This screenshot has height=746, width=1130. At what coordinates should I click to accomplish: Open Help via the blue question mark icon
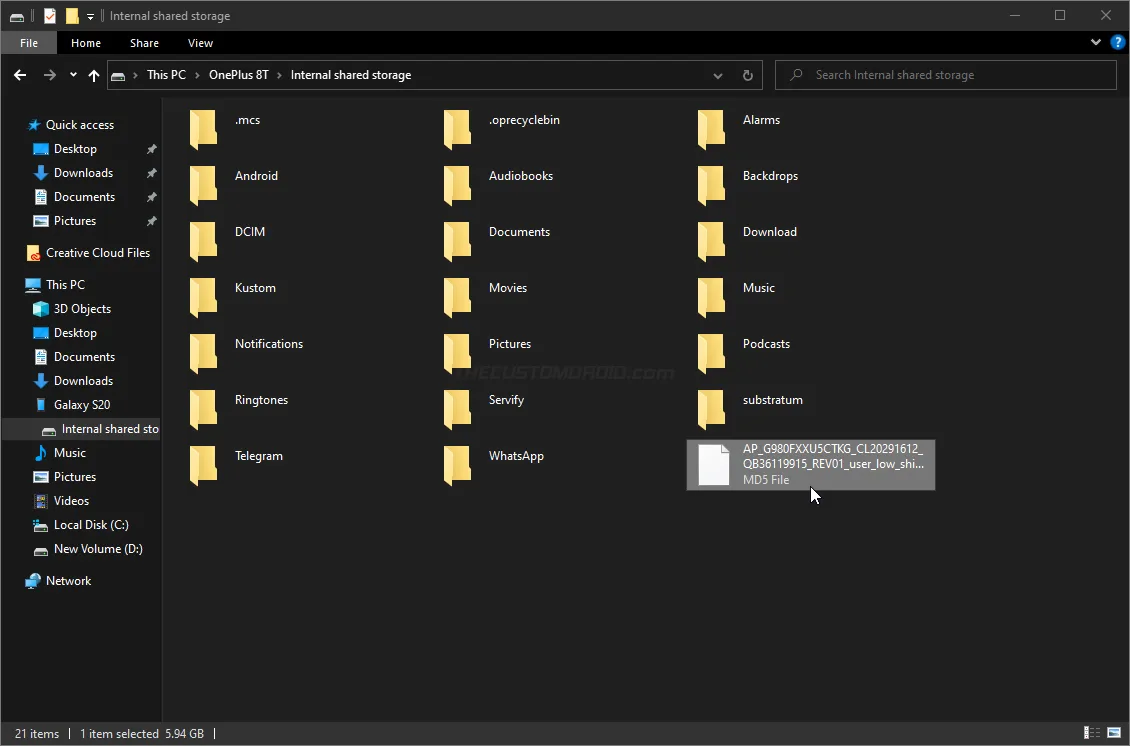[x=1117, y=42]
